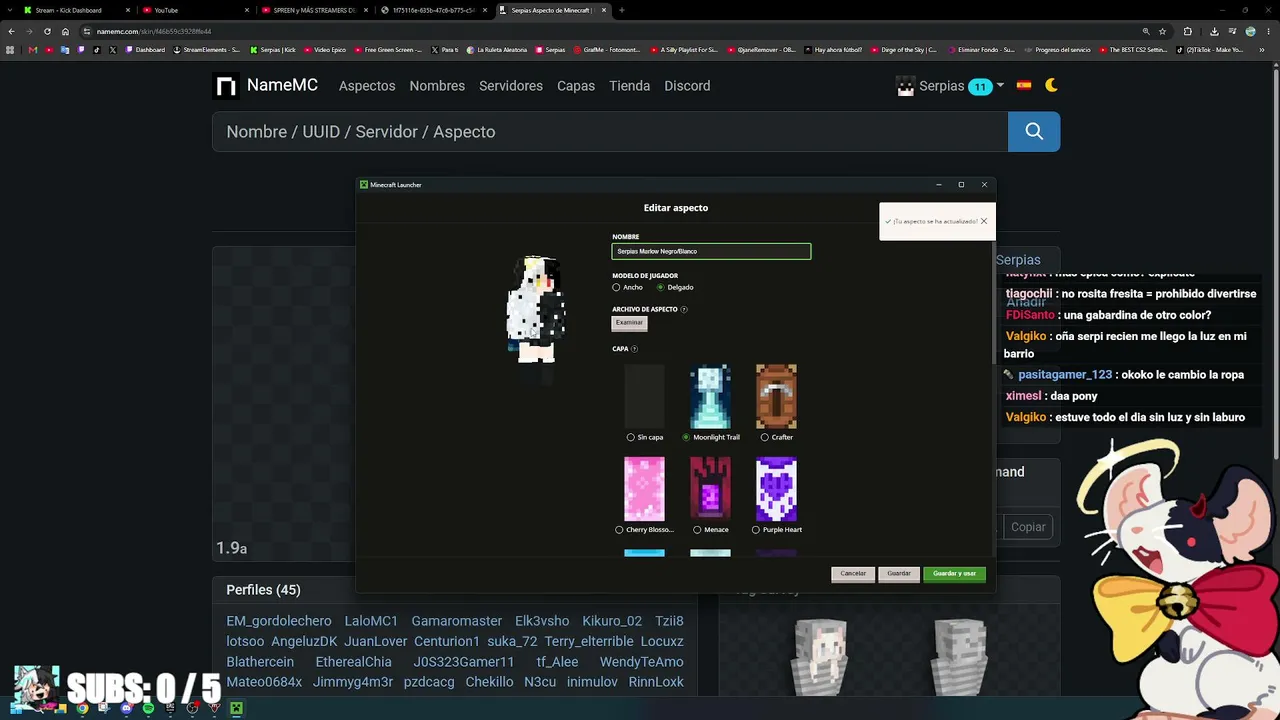Select the Purple Heart cape radio button
The height and width of the screenshot is (720, 1280).
(755, 530)
